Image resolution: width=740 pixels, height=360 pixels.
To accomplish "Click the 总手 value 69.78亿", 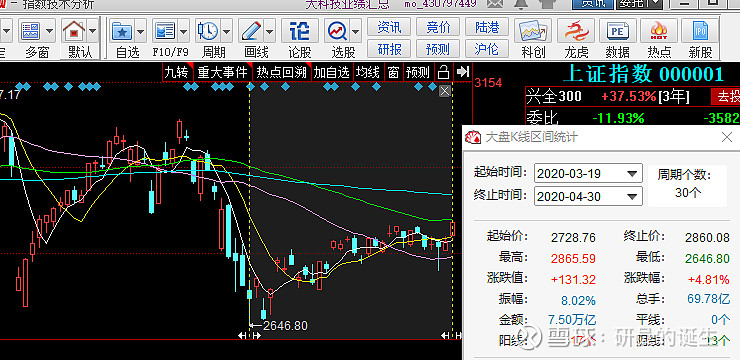I will click(x=708, y=299).
